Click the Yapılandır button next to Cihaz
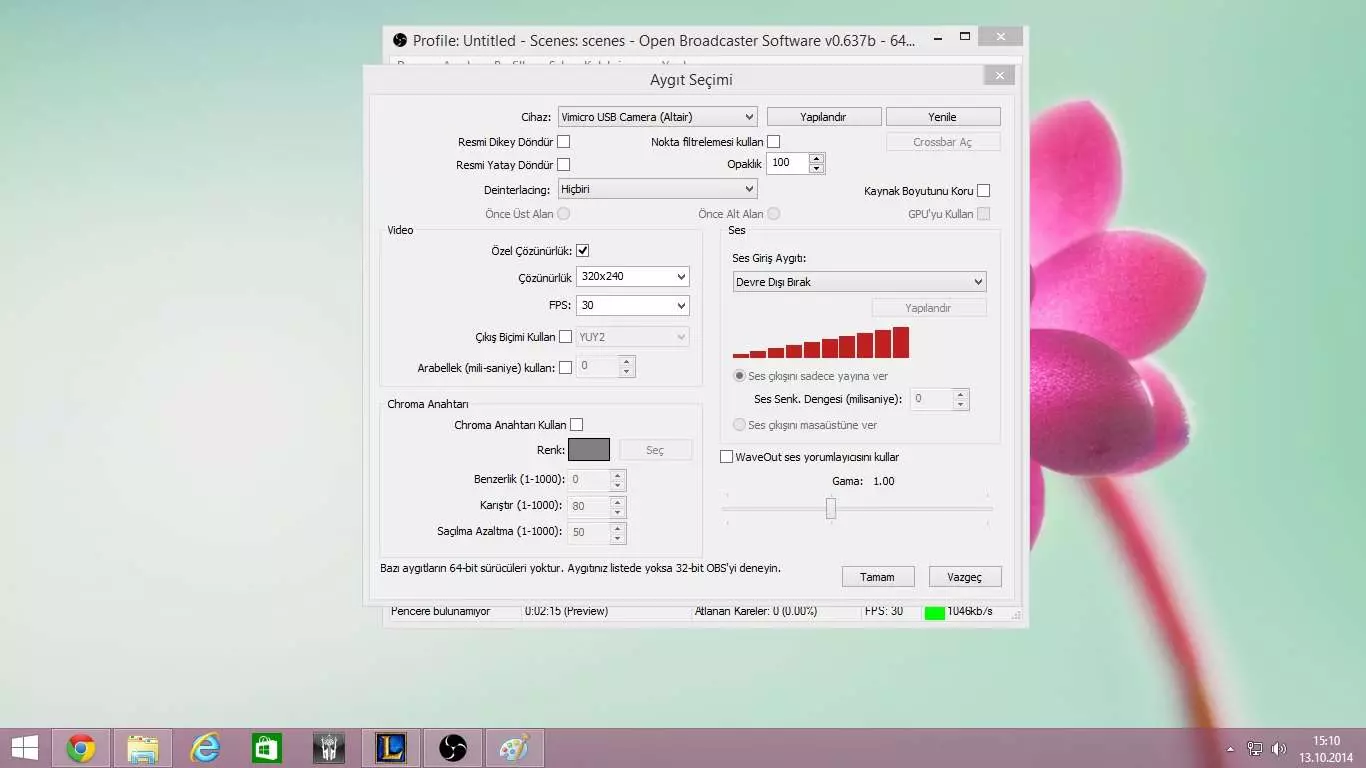 click(824, 117)
